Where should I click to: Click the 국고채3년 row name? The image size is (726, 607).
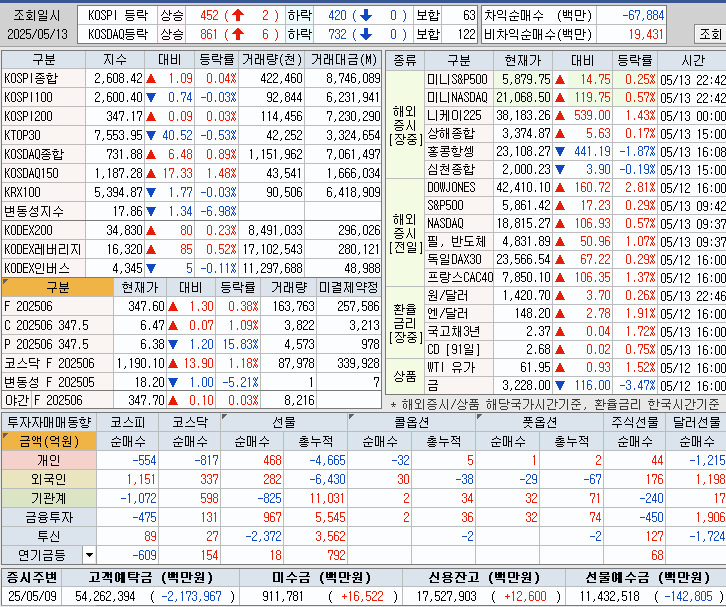tap(453, 332)
